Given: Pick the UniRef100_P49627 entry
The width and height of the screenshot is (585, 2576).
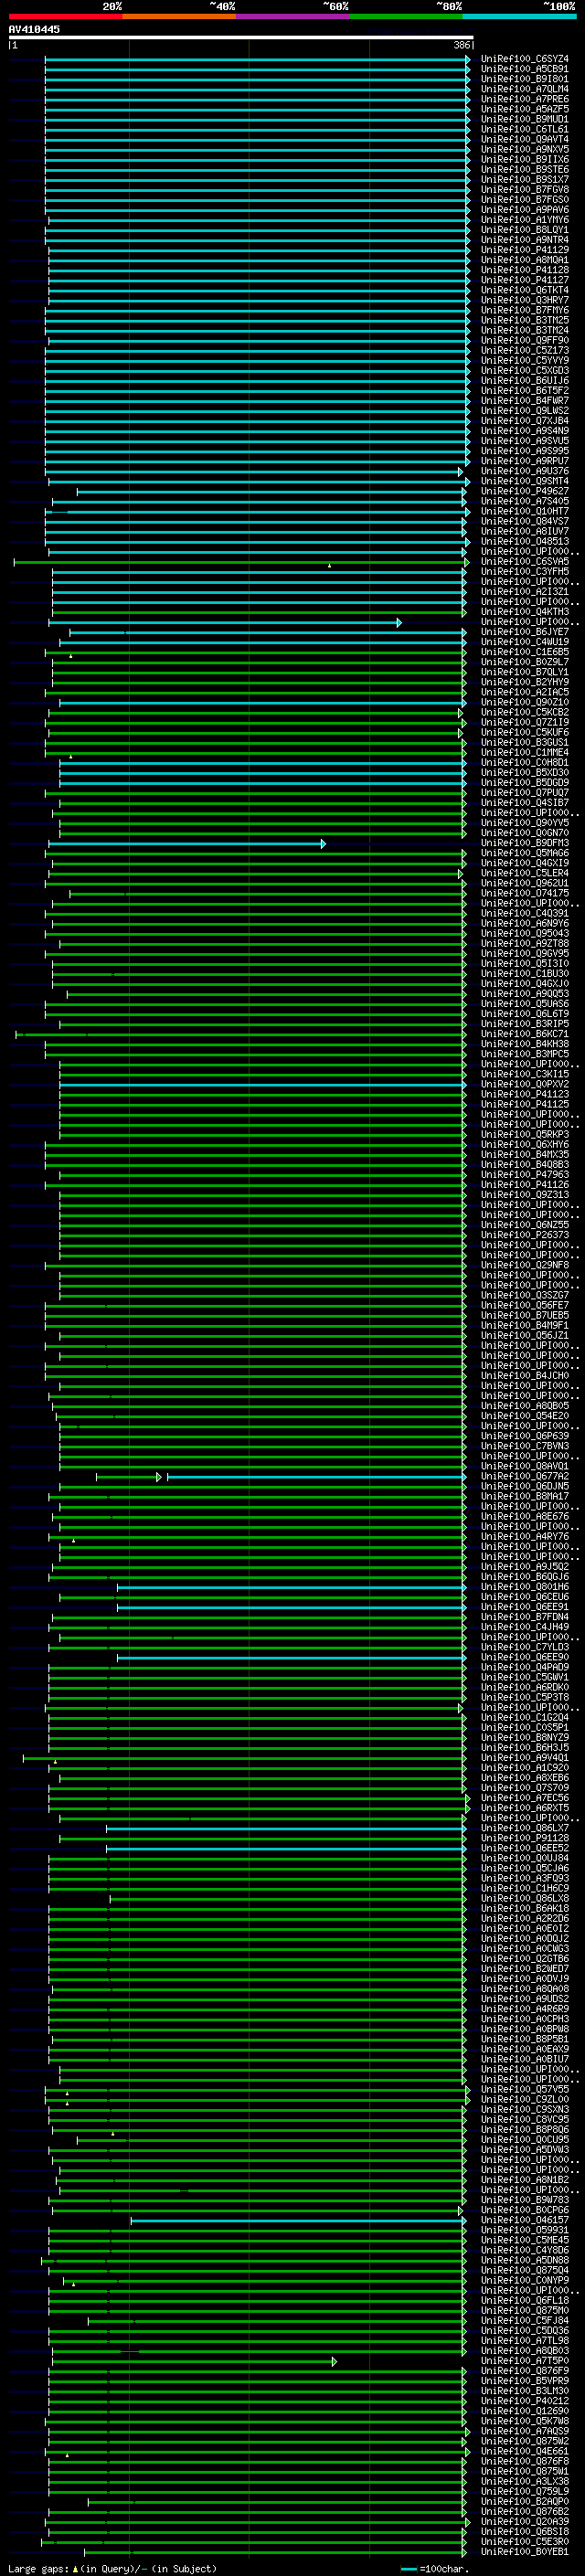Looking at the screenshot, I should coord(524,491).
